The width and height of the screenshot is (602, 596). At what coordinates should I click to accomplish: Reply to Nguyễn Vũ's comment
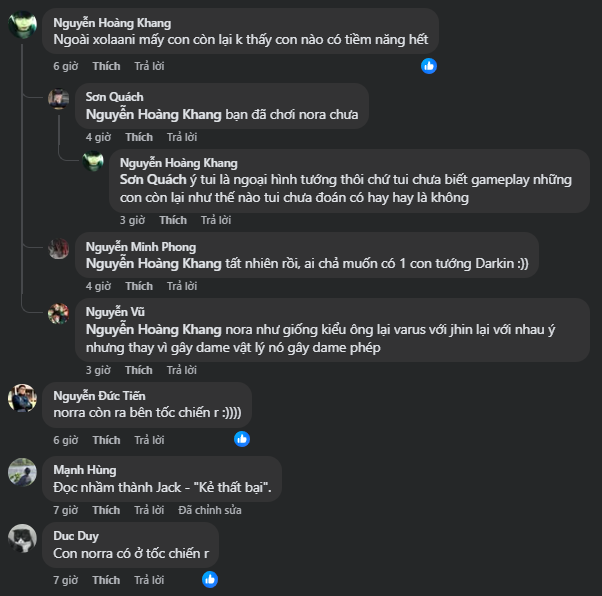pos(182,370)
